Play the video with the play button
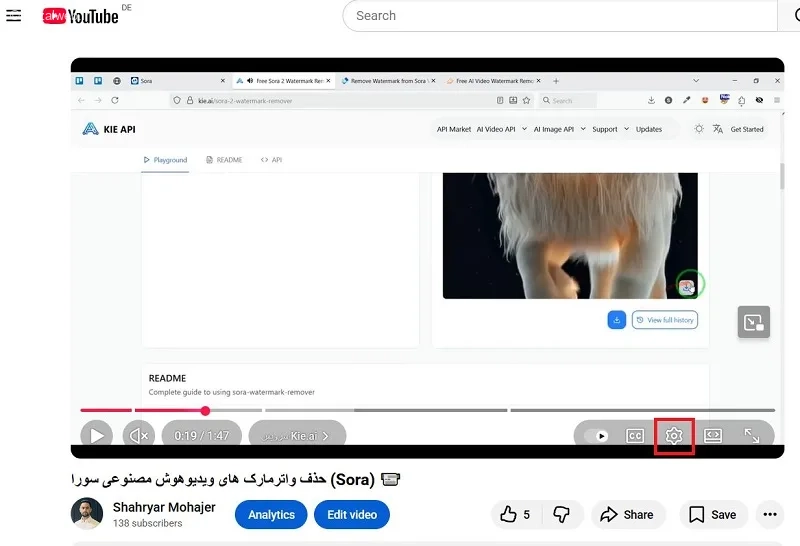The width and height of the screenshot is (800, 546). tap(96, 435)
